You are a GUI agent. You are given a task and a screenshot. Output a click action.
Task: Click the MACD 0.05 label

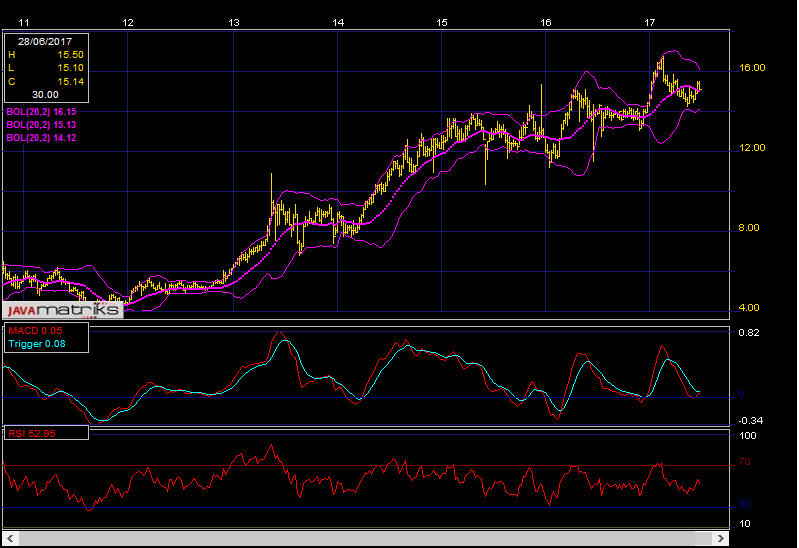tap(35, 331)
